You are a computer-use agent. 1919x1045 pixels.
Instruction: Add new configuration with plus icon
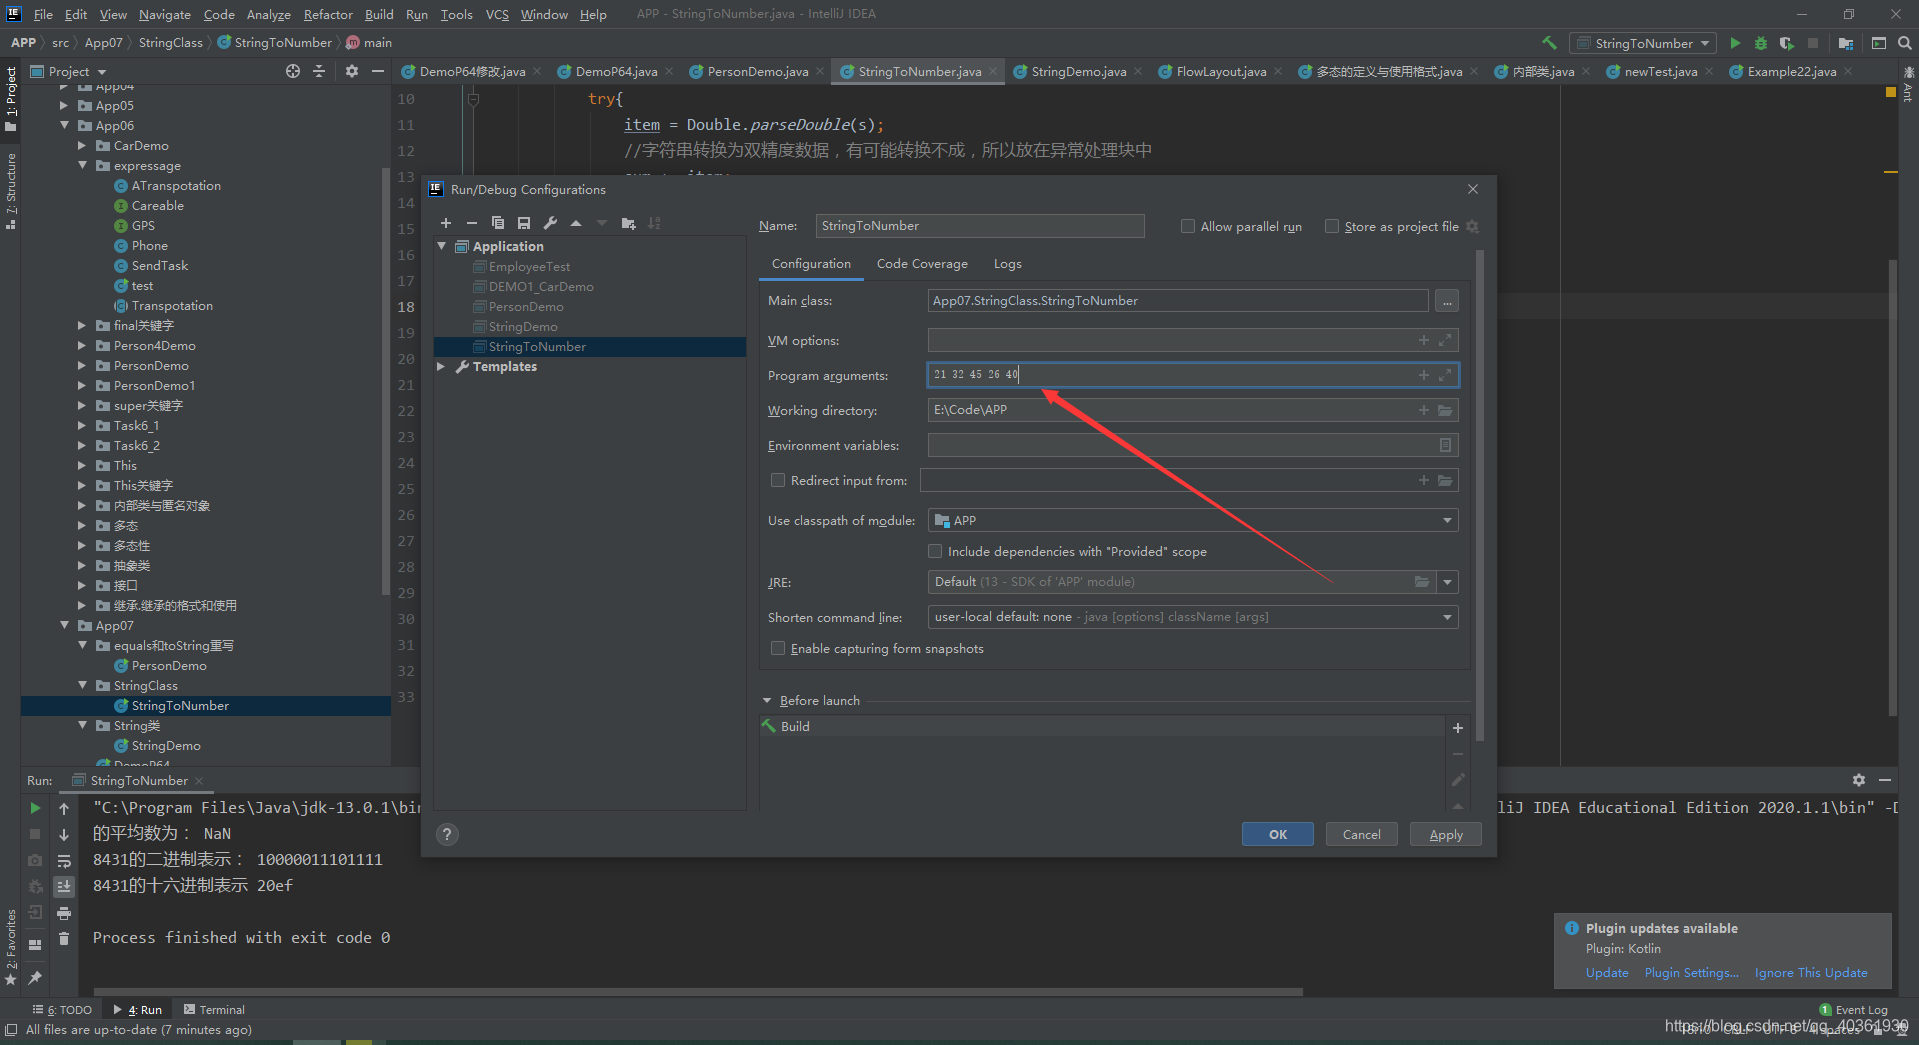tap(446, 223)
